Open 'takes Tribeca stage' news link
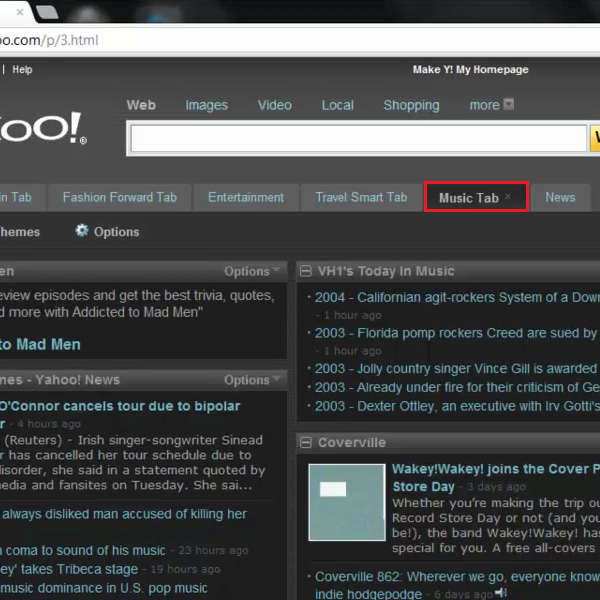Screen dimensions: 600x600 coord(69,569)
